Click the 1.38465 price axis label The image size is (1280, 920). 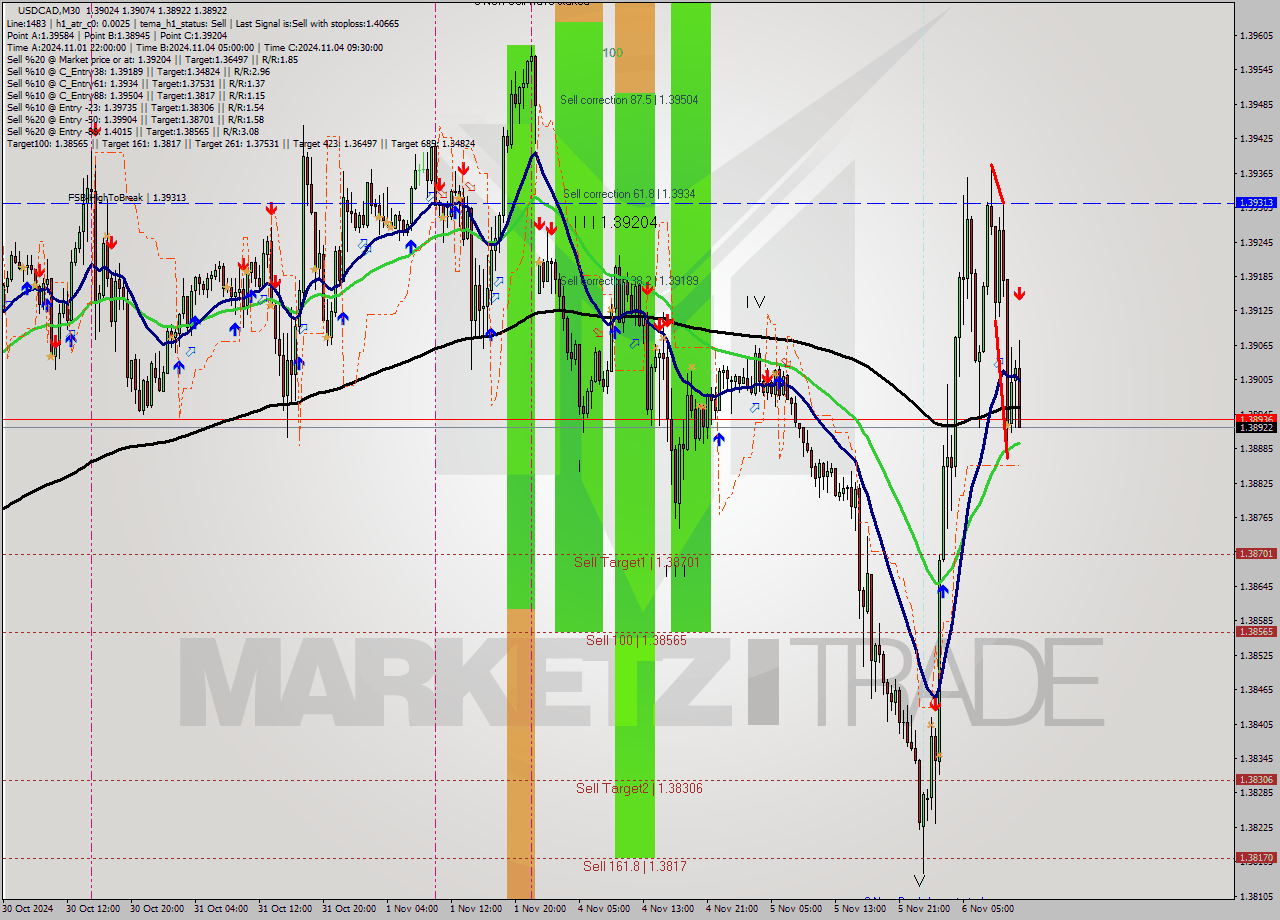click(1257, 690)
